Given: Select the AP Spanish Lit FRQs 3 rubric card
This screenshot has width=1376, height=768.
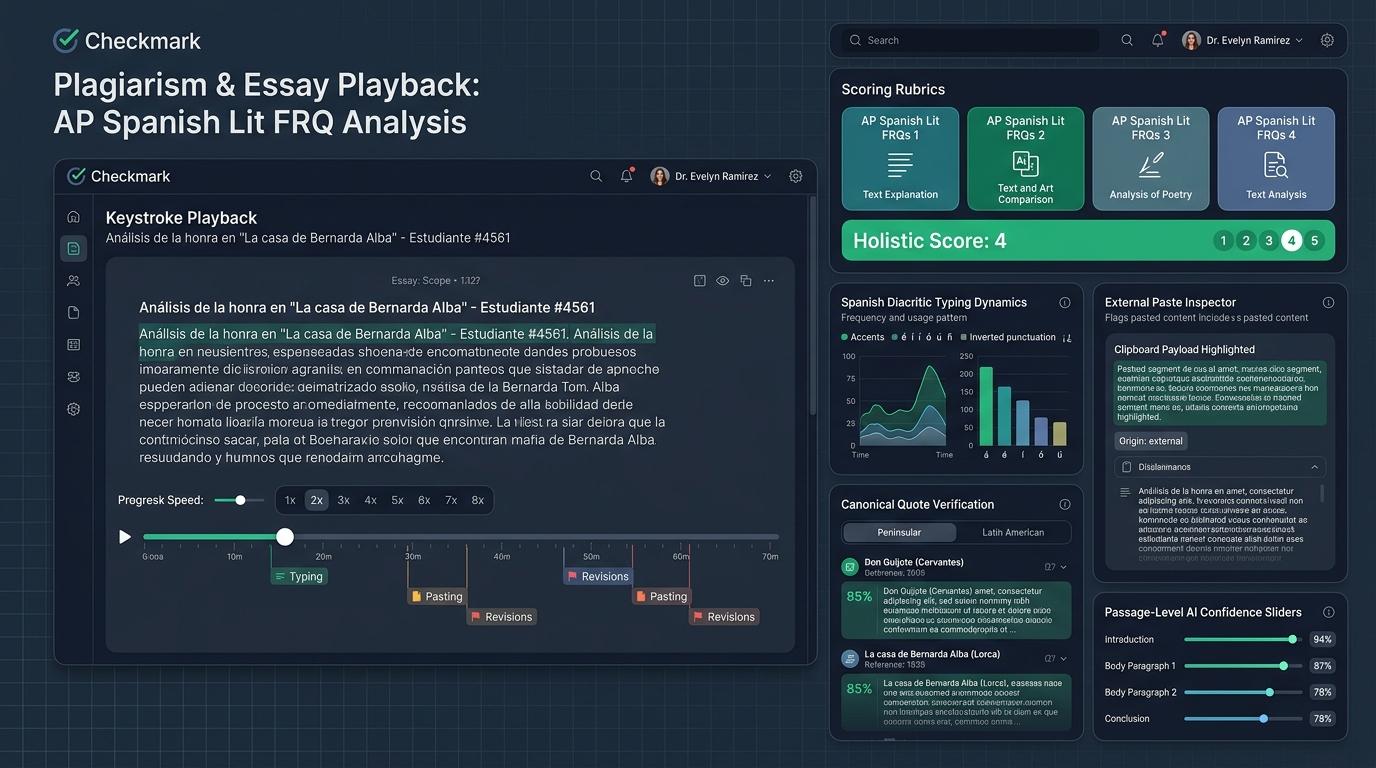Looking at the screenshot, I should tap(1151, 159).
